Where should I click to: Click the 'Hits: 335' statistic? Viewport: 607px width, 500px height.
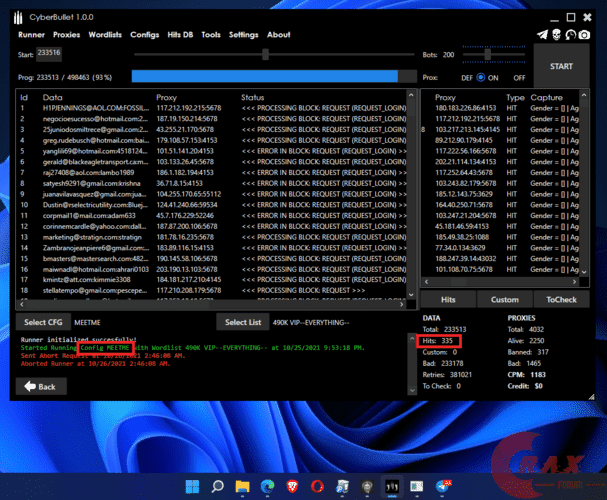point(437,341)
